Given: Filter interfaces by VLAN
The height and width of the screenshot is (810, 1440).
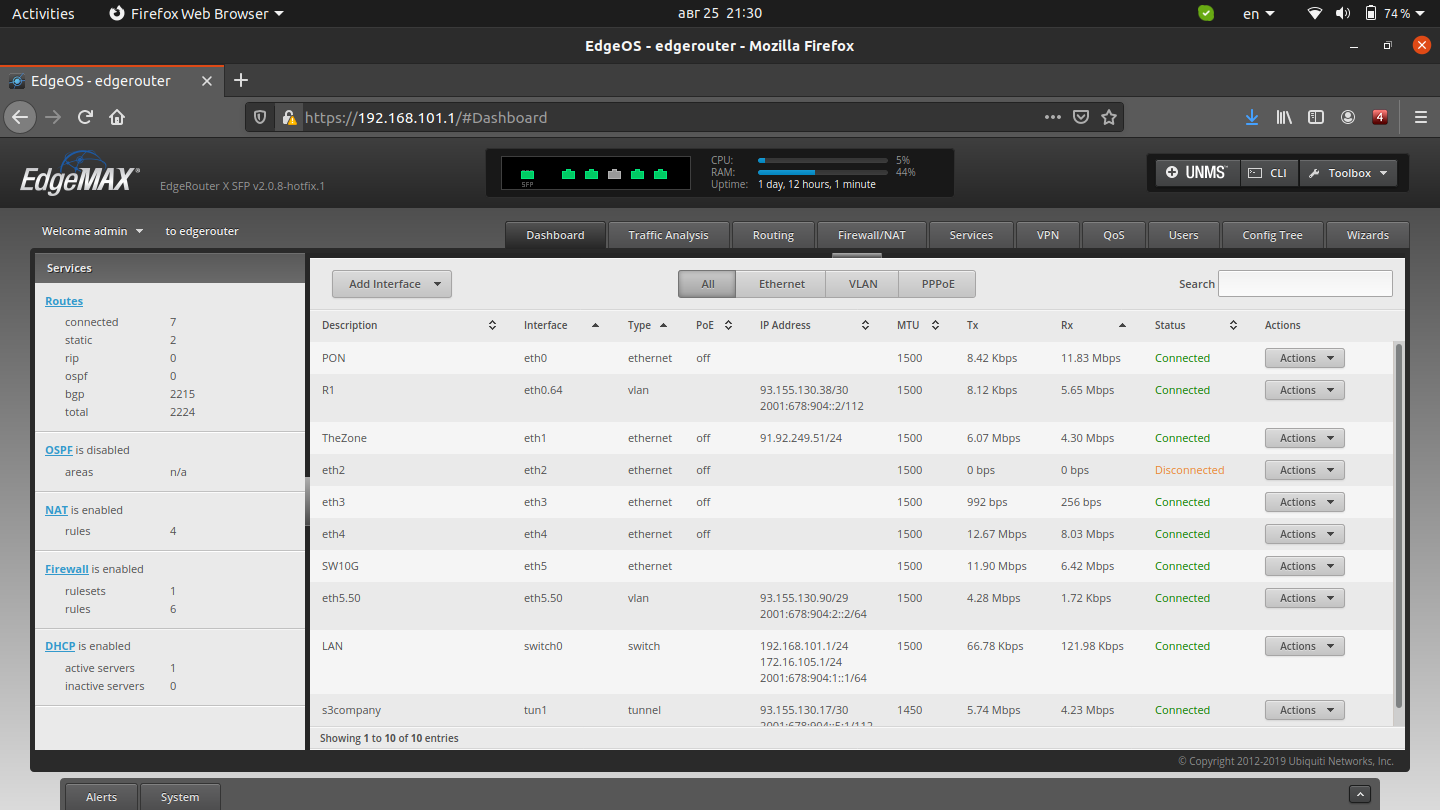Looking at the screenshot, I should pyautogui.click(x=861, y=283).
